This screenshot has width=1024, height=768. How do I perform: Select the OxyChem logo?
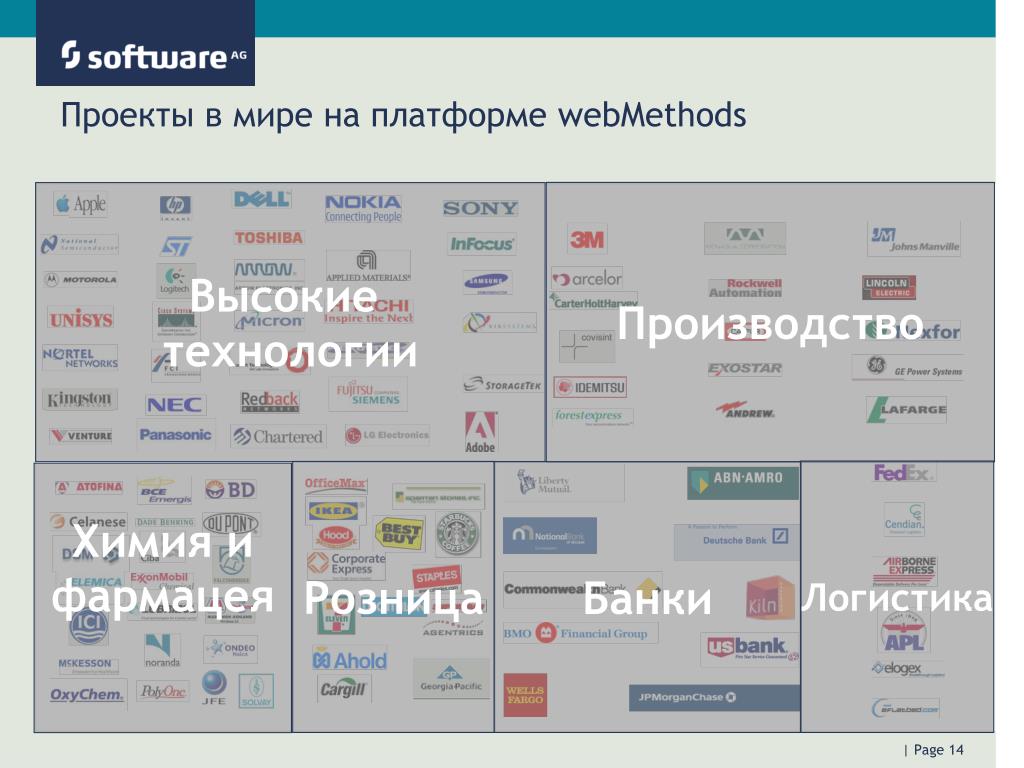88,694
